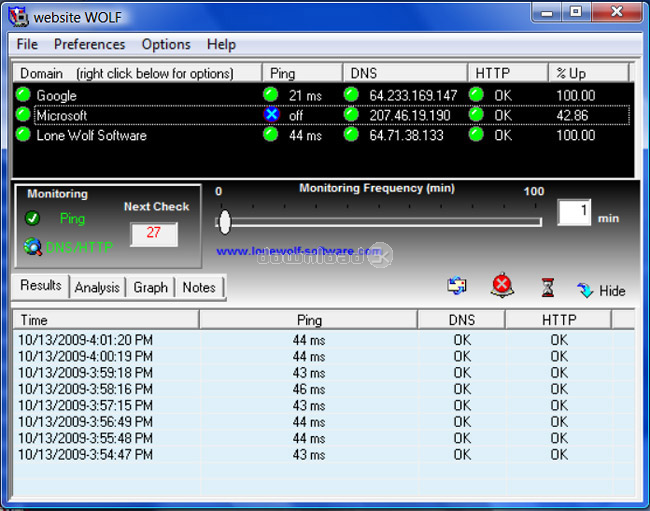Screen dimensions: 650x511
Task: Toggle DNS/HTTP monitoring globe icon
Action: pos(33,247)
